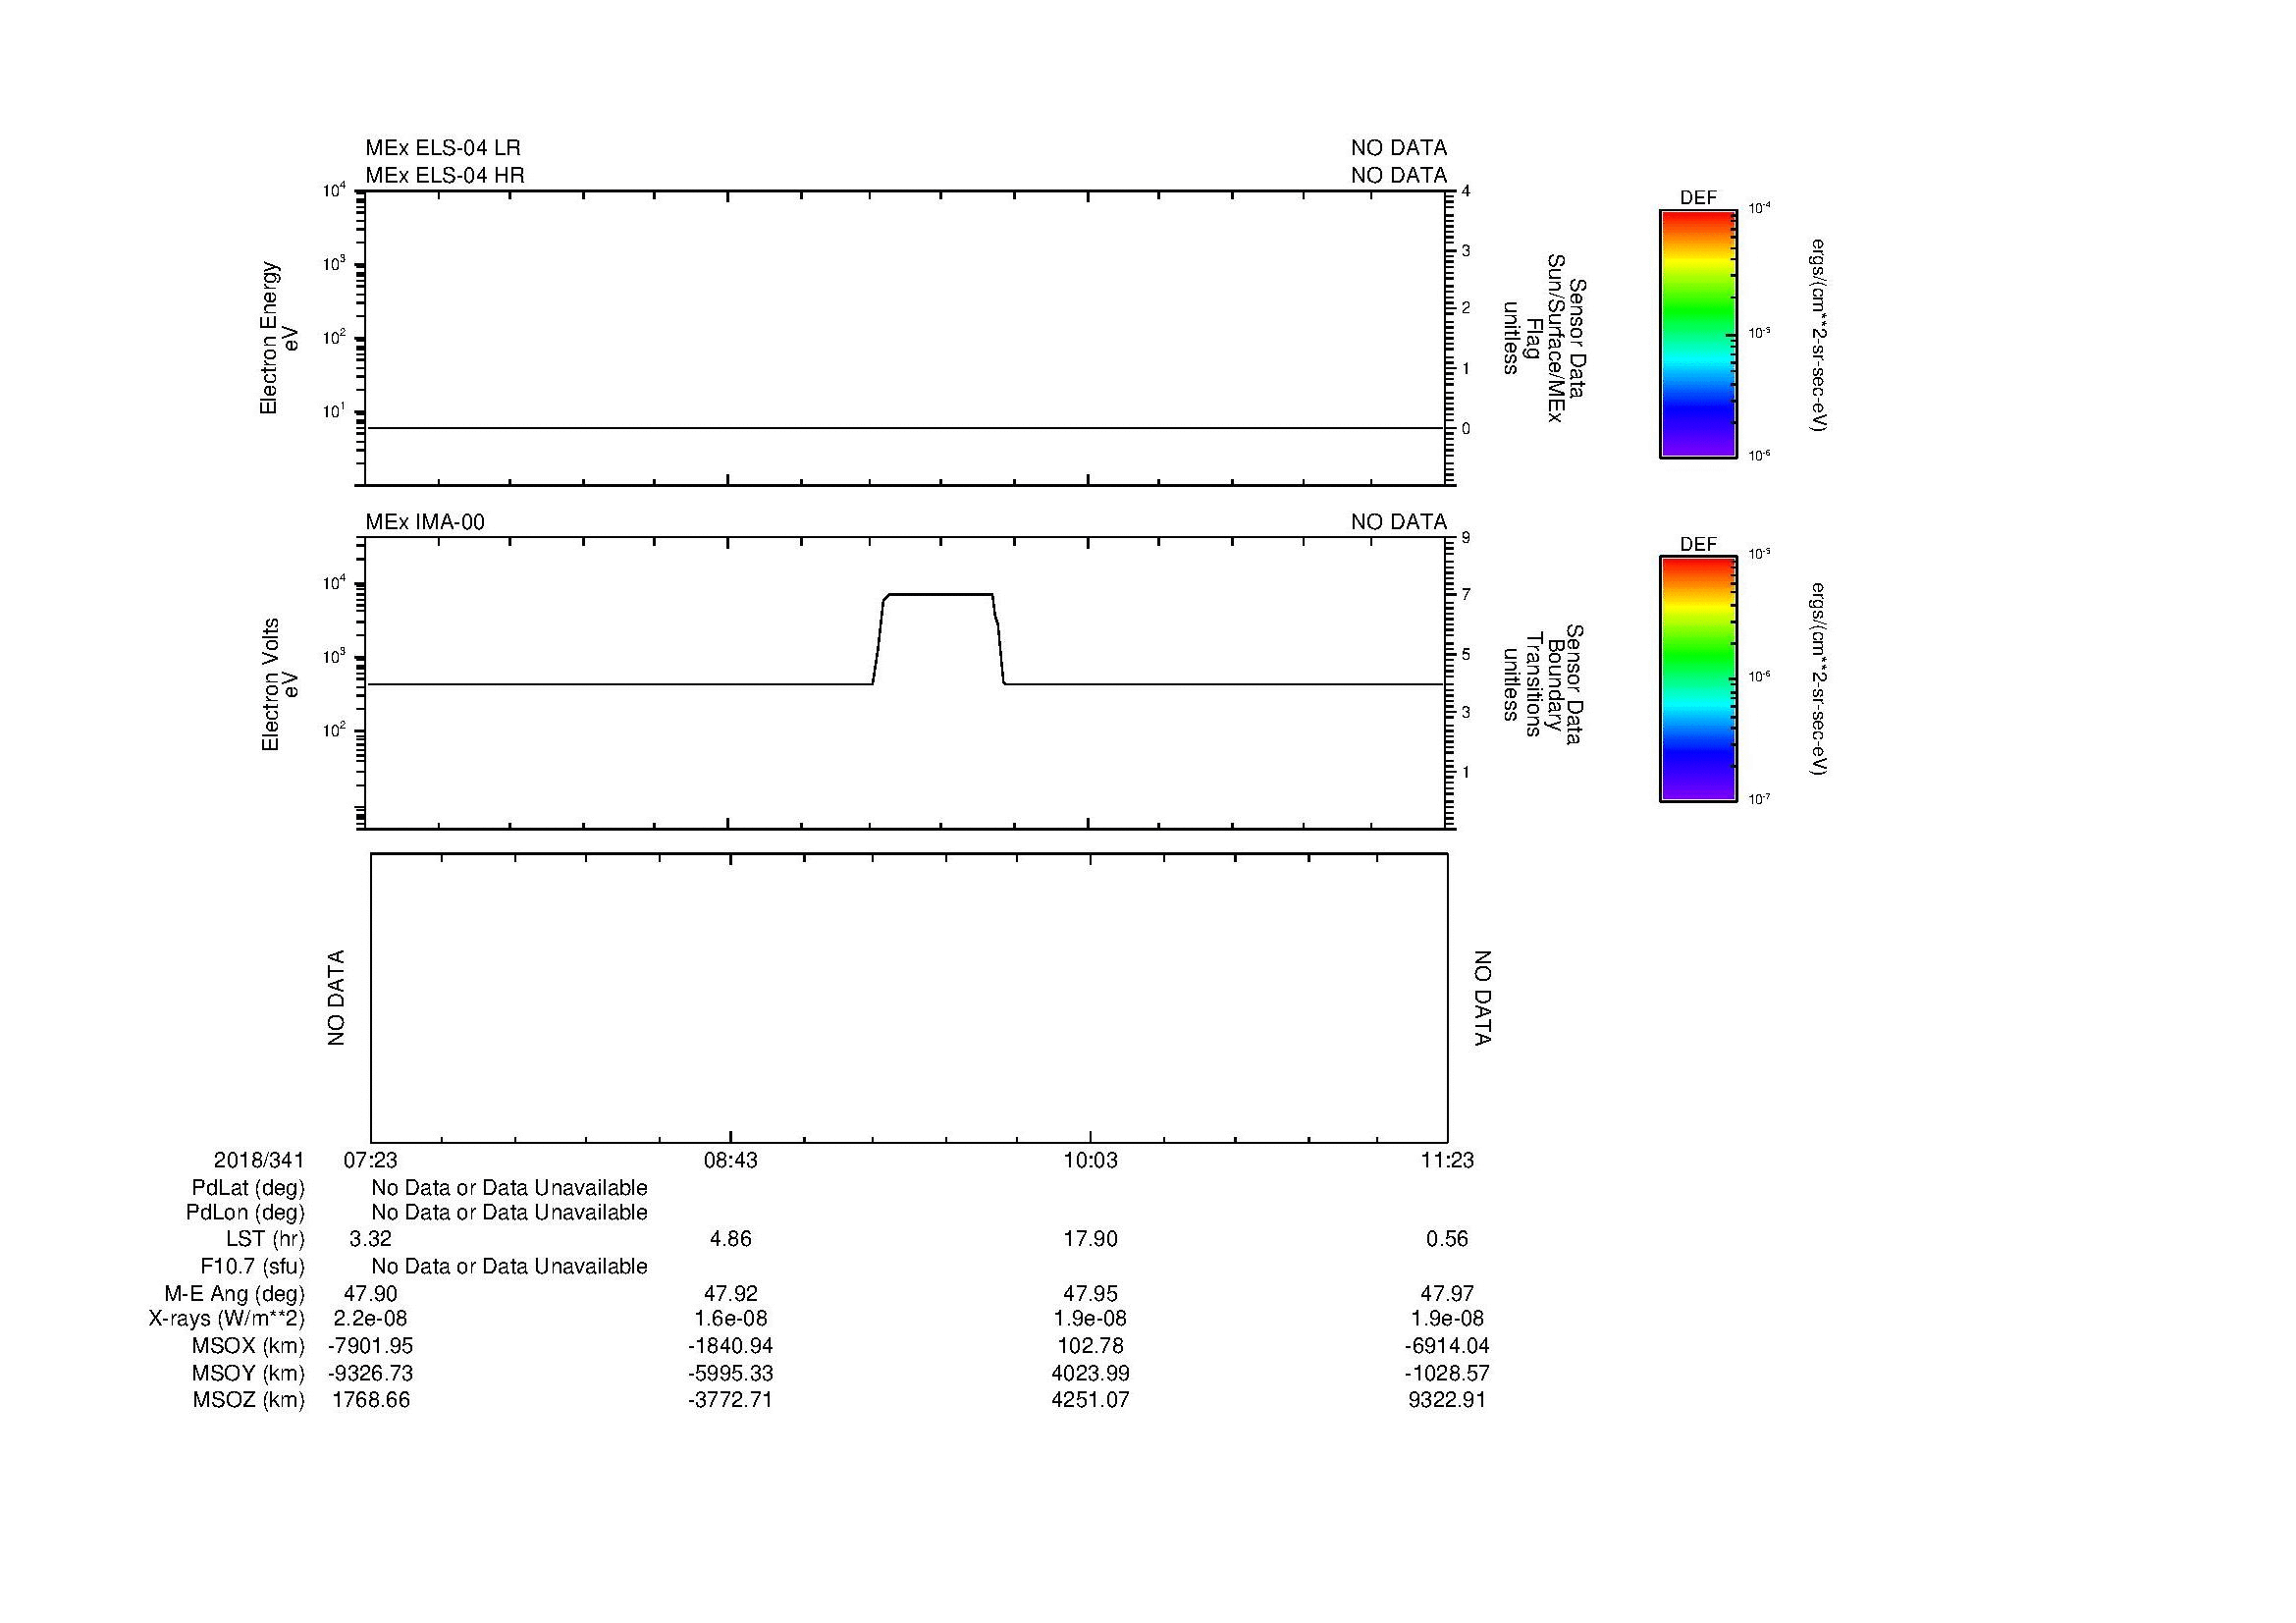The height and width of the screenshot is (1623, 2296).
Task: Click the MEx IMA-00 panel title
Action: [x=425, y=522]
